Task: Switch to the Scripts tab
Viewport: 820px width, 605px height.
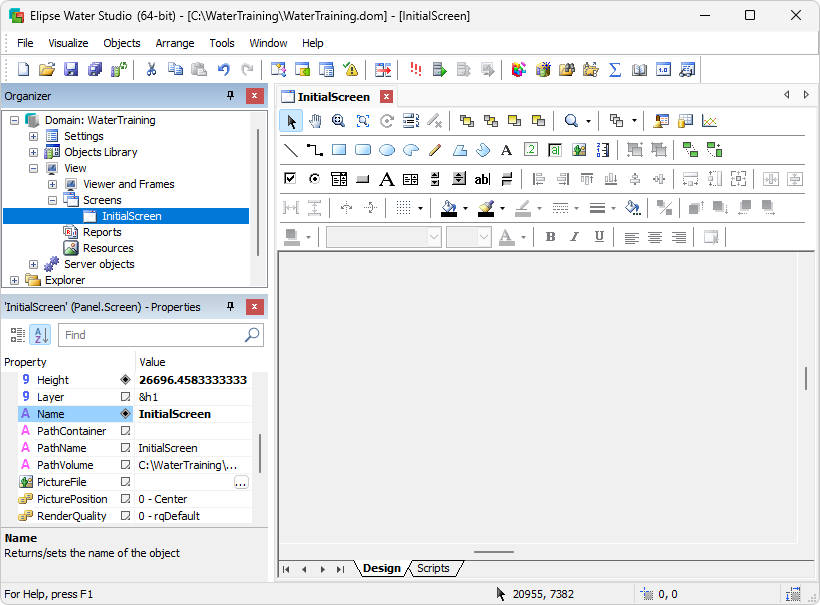Action: click(x=435, y=568)
